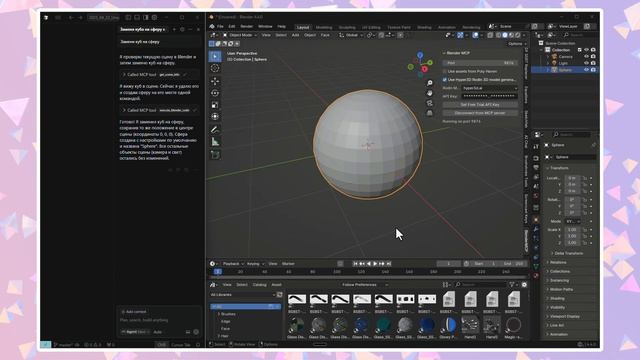Select the Annotate tool
Viewport: 640px width, 360px height.
coord(215,130)
